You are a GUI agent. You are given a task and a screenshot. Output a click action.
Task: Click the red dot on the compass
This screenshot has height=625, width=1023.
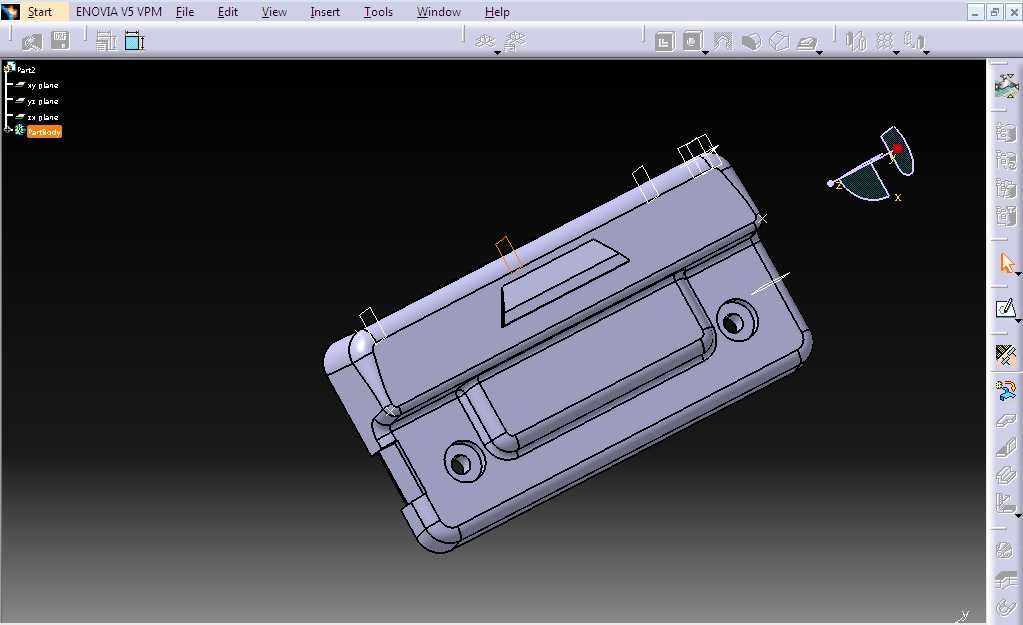[898, 149]
